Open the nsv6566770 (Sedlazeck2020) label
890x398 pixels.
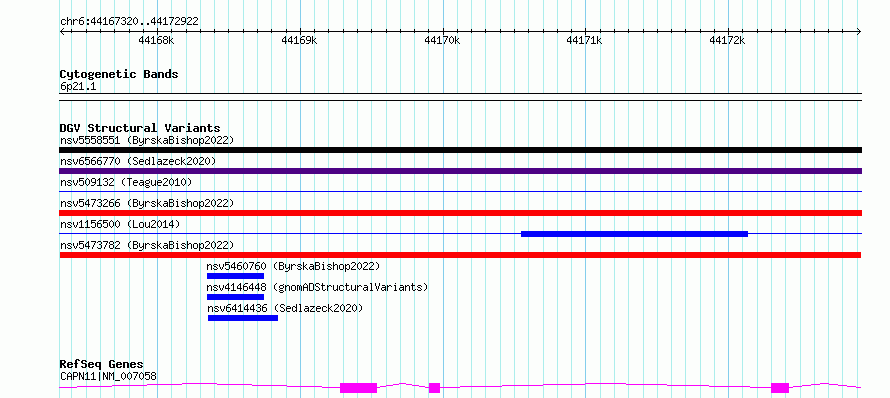(138, 161)
